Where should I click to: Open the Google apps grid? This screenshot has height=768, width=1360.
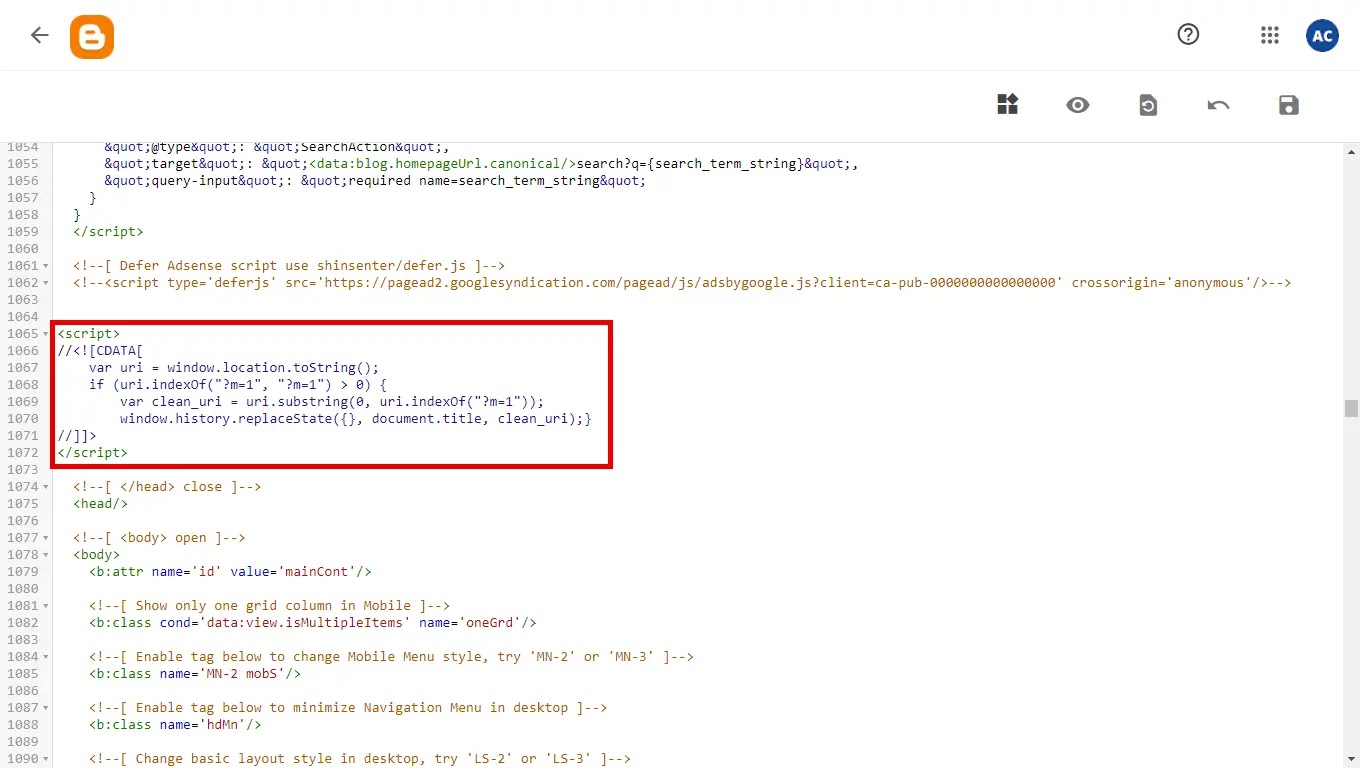point(1270,35)
